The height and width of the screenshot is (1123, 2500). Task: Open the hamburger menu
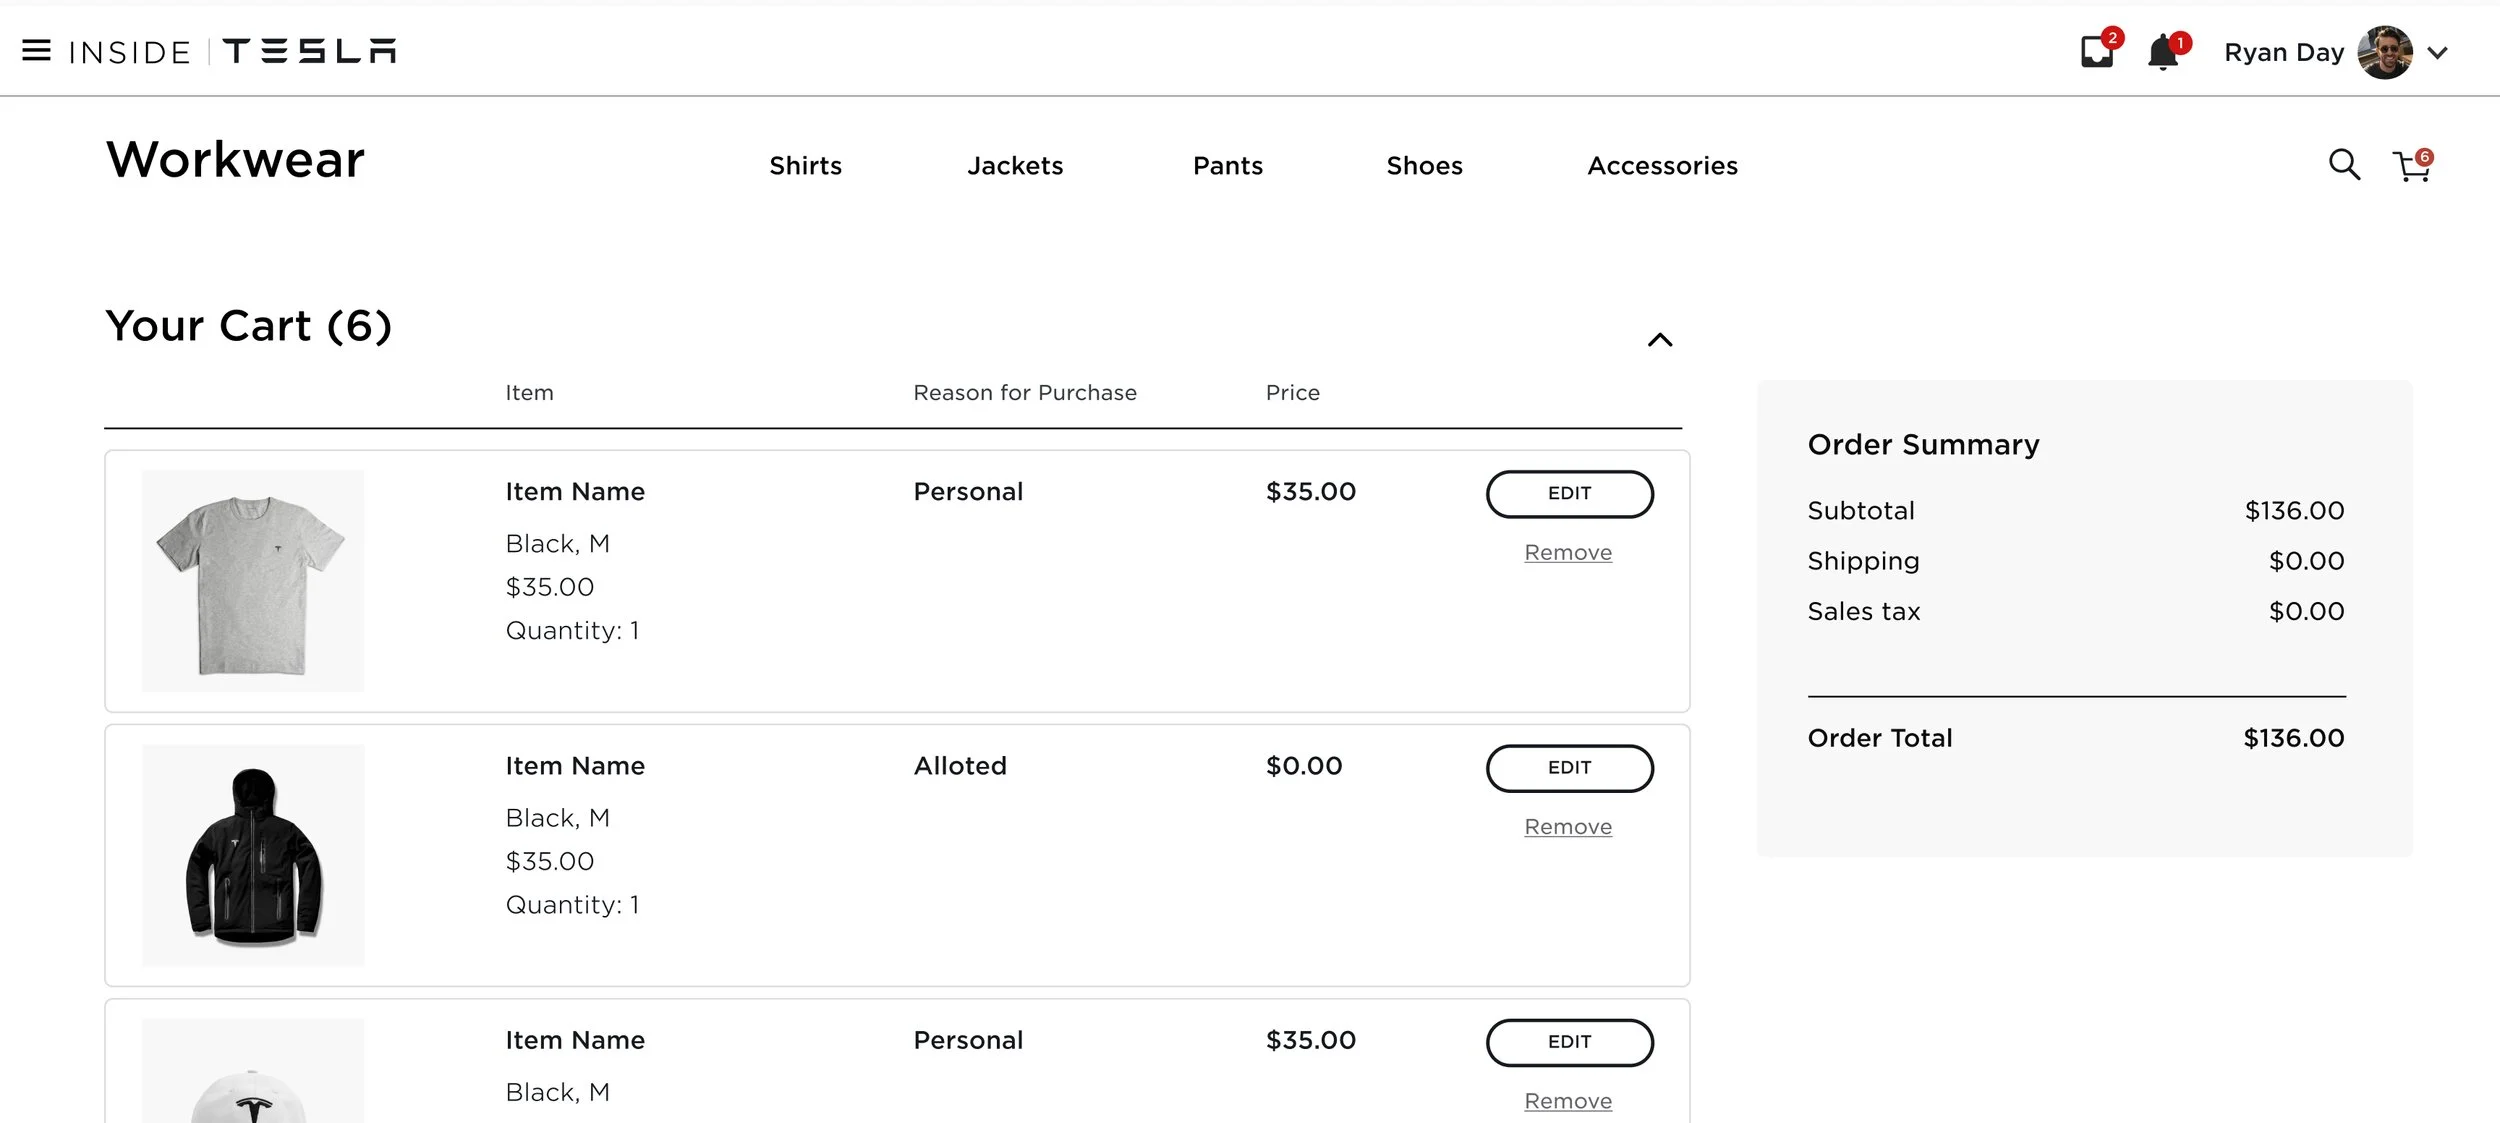36,51
